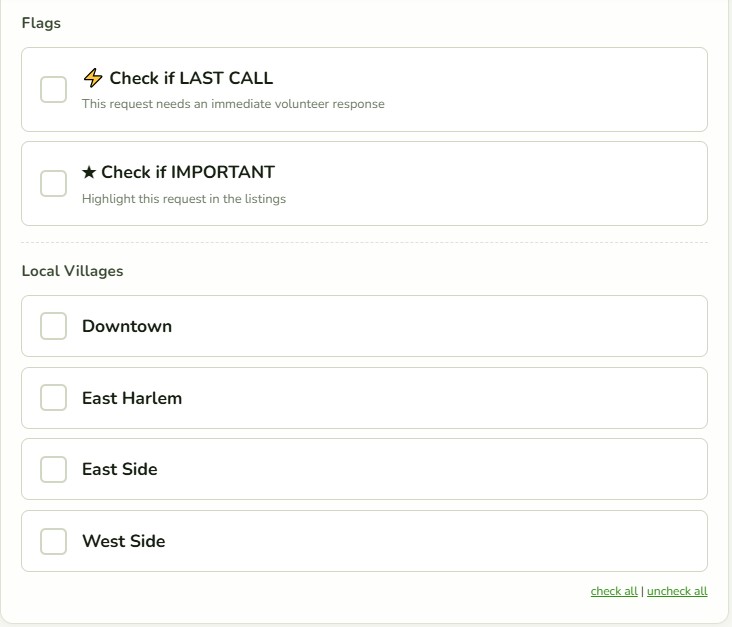This screenshot has height=627, width=732.
Task: Toggle the East Side checkbox
Action: pyautogui.click(x=53, y=469)
